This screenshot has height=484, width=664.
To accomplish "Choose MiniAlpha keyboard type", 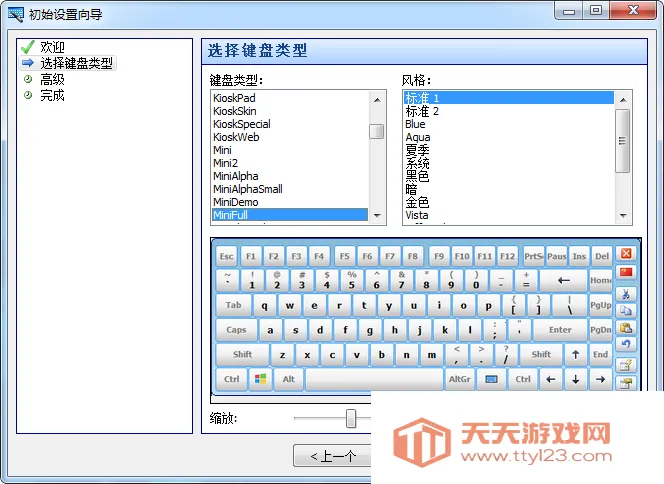I will [x=235, y=176].
